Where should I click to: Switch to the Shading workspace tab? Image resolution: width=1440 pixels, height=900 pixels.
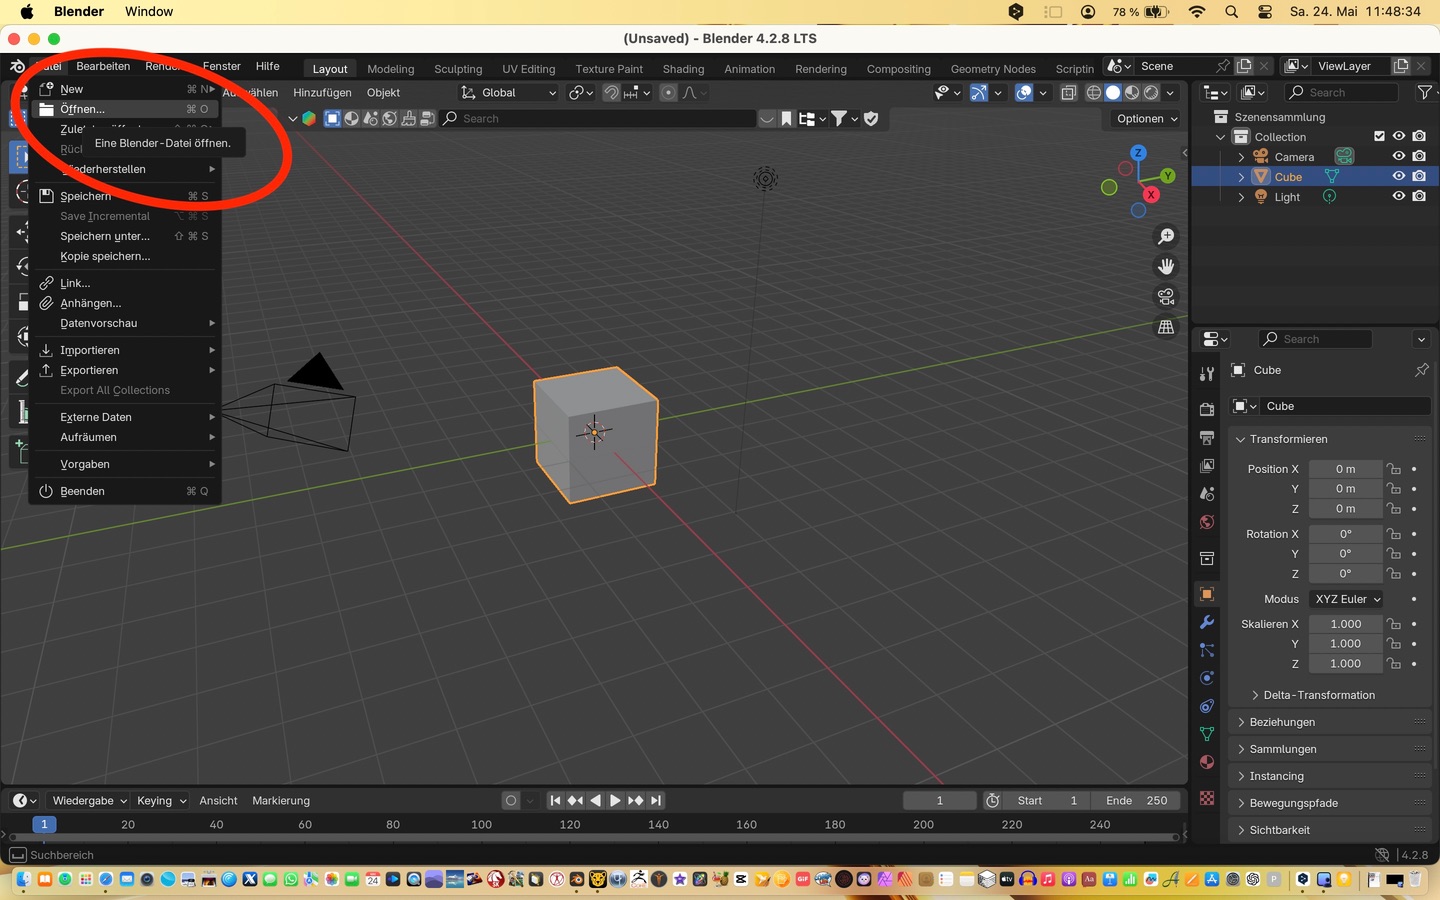tap(683, 69)
